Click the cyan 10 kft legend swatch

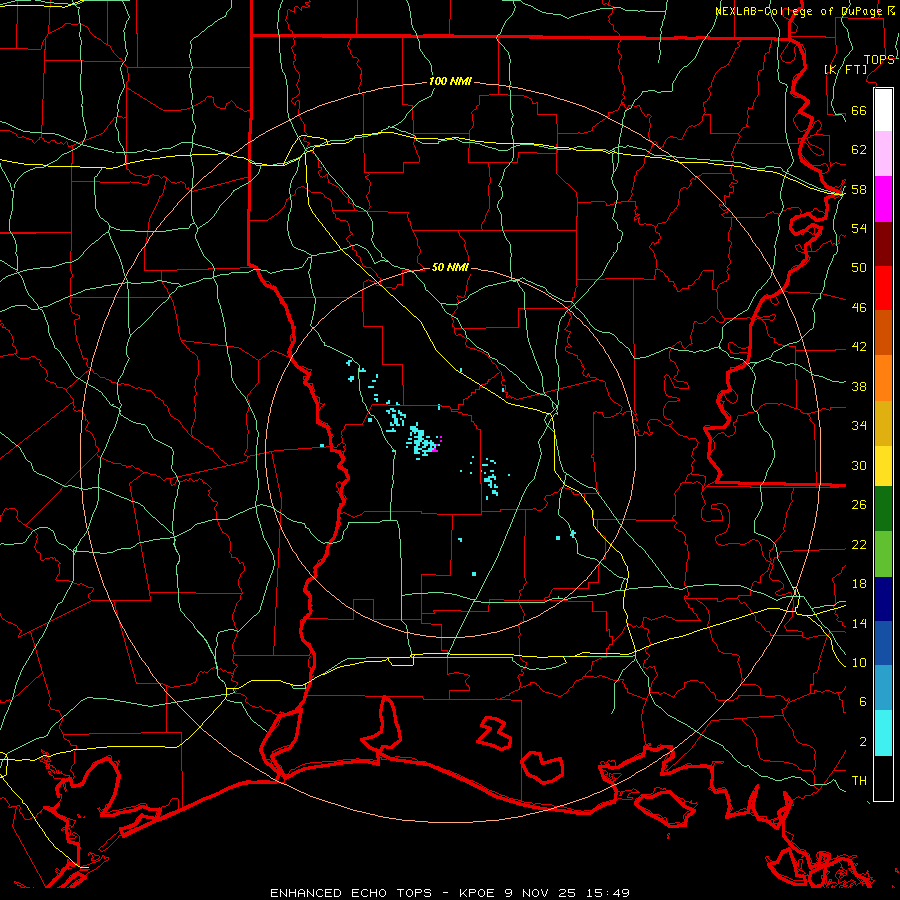pyautogui.click(x=883, y=733)
